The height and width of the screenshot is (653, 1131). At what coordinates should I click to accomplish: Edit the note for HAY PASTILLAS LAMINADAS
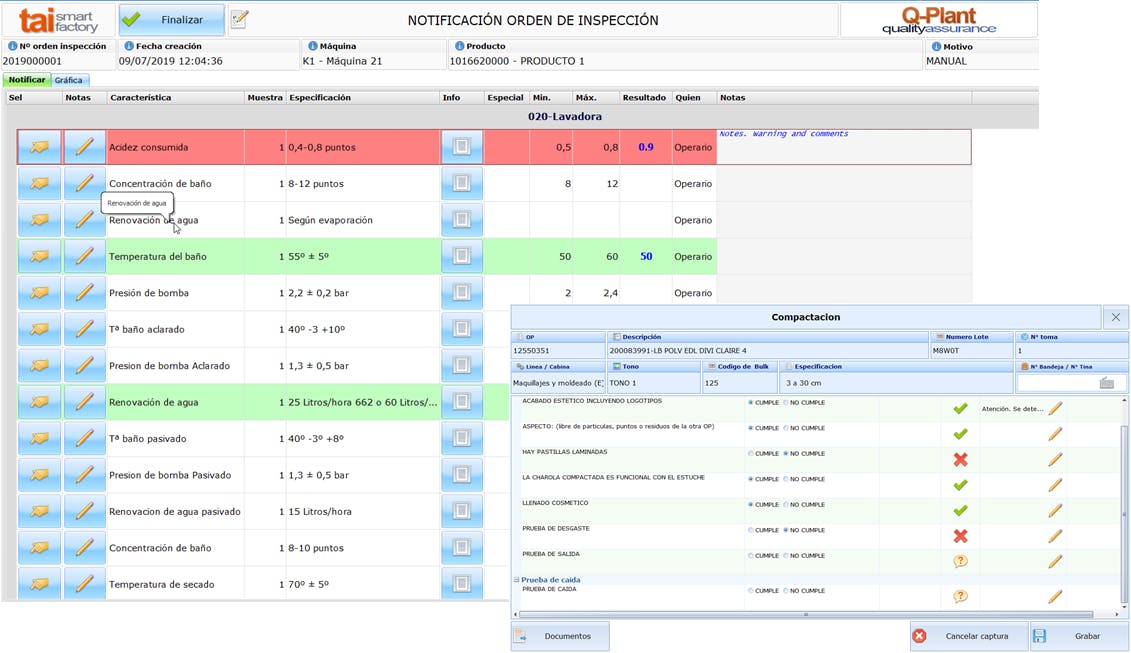point(1055,460)
